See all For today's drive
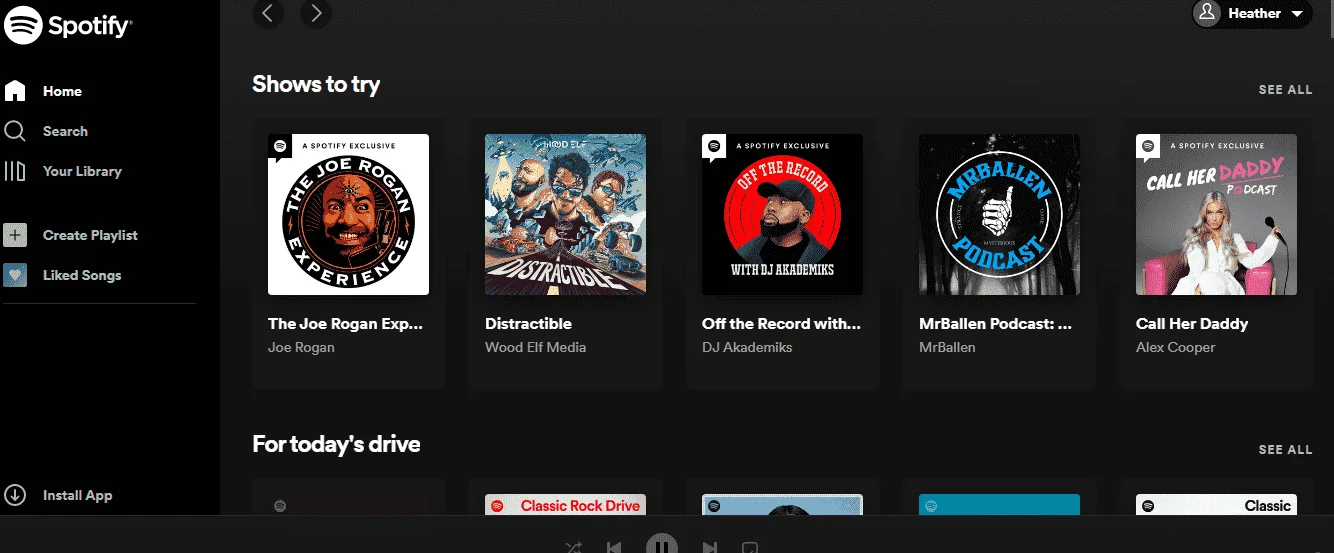Image resolution: width=1334 pixels, height=553 pixels. point(1285,449)
